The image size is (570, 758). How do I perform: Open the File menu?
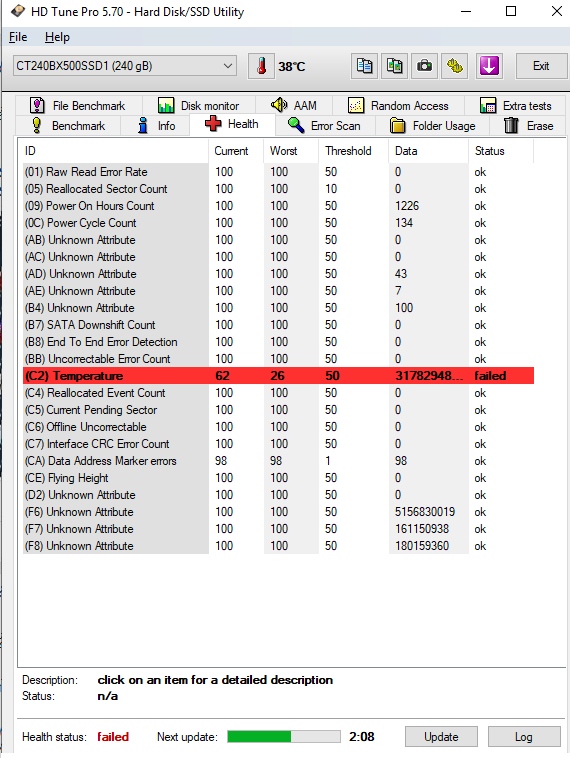click(x=18, y=37)
